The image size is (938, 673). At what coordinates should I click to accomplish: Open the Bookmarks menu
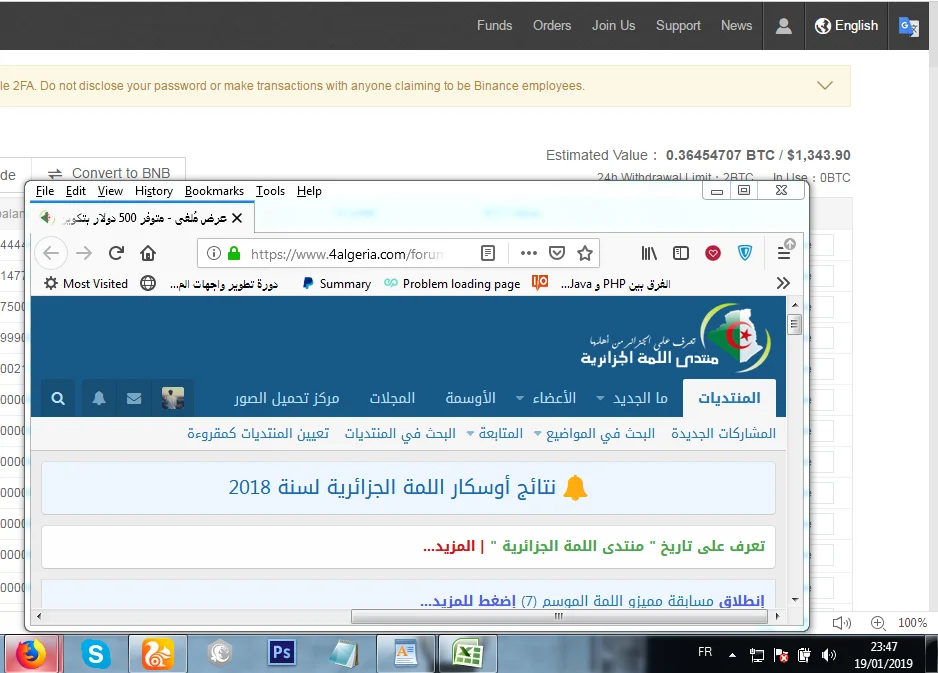(214, 191)
